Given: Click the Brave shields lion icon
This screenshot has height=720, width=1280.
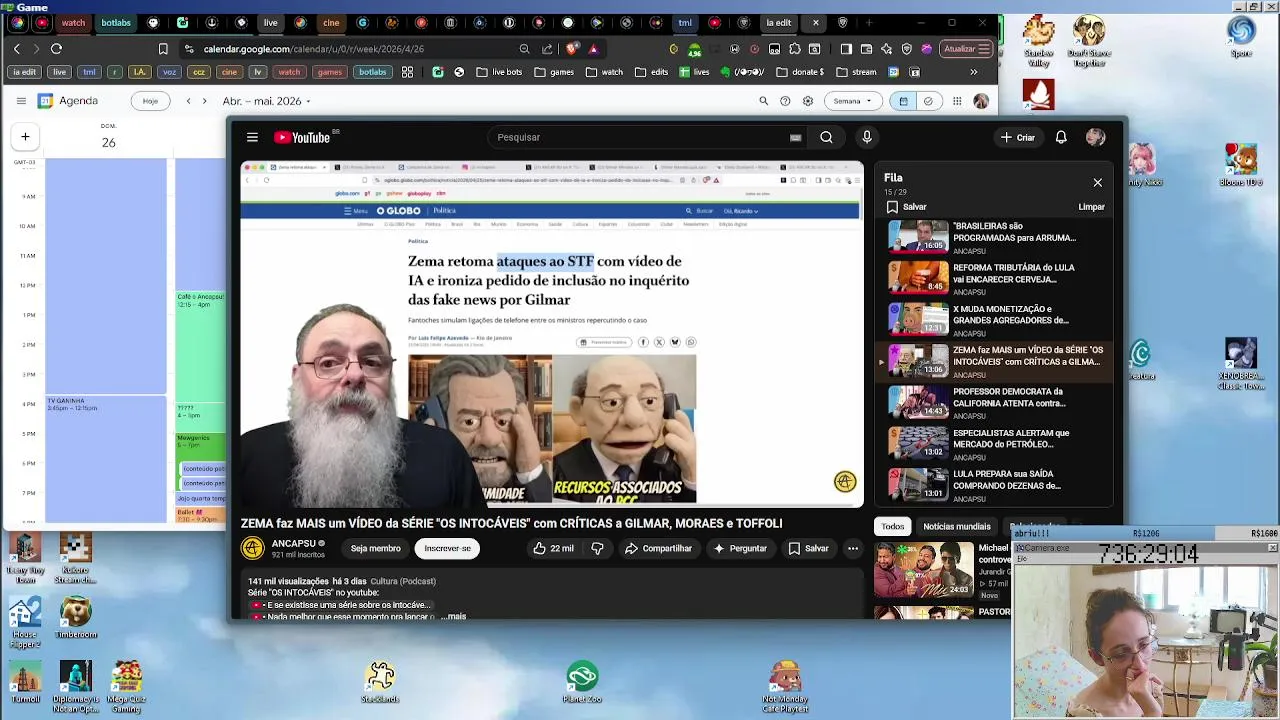Looking at the screenshot, I should click(x=573, y=48).
